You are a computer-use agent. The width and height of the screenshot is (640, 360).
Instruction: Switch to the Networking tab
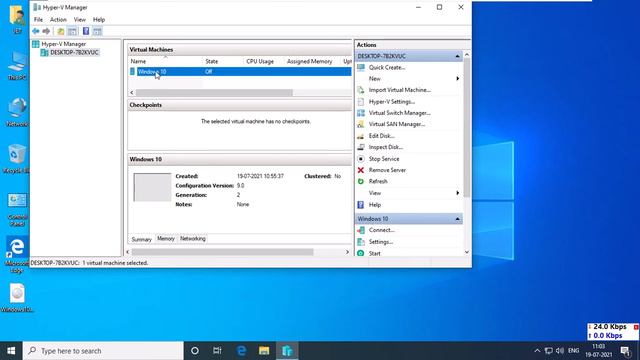point(193,239)
